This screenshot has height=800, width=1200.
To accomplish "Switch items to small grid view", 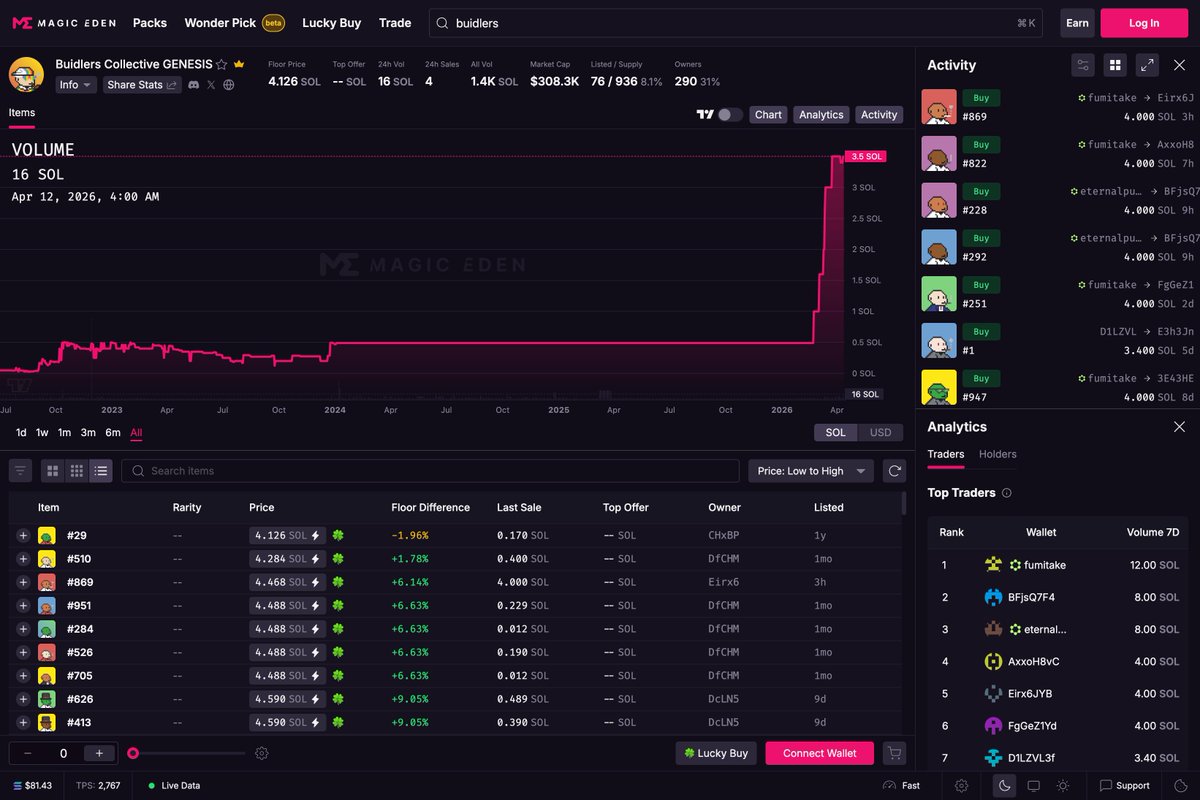I will (x=77, y=471).
